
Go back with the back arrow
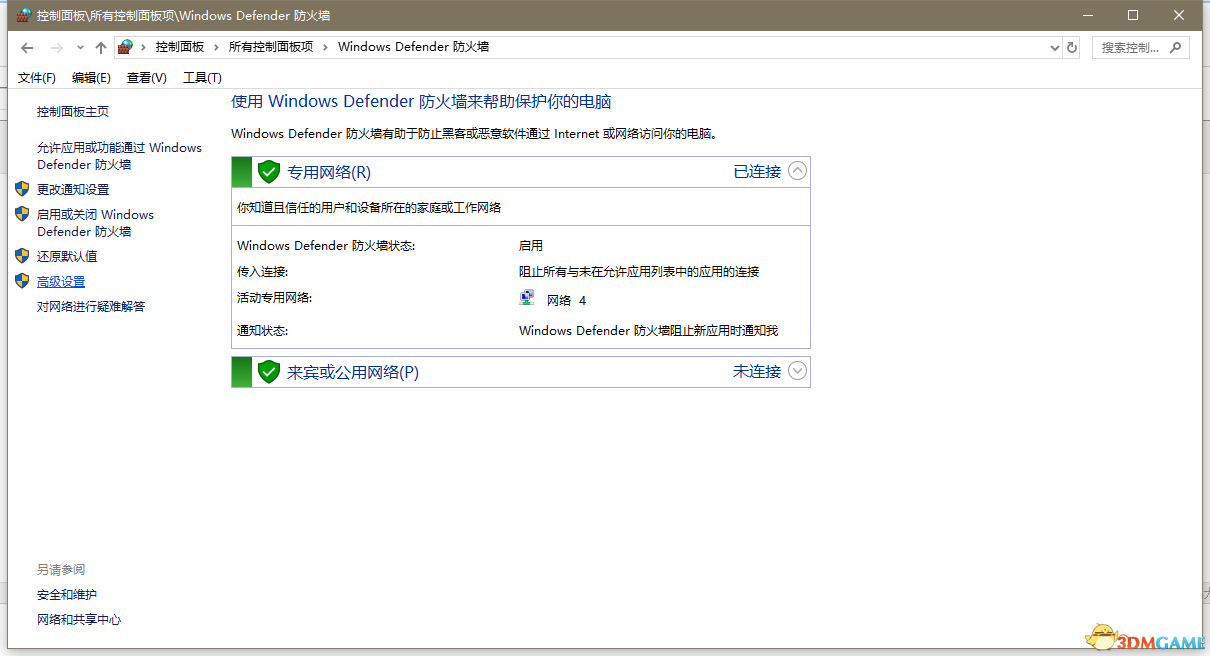tap(27, 47)
